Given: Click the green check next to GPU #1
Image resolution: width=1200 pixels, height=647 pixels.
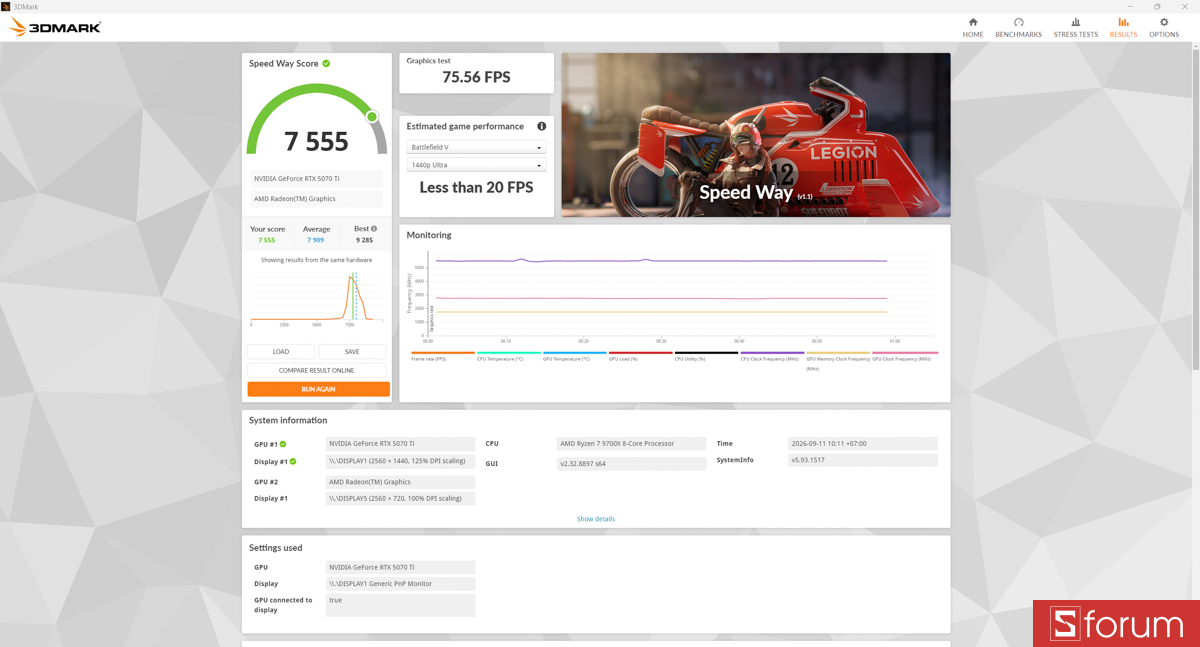Looking at the screenshot, I should [283, 444].
